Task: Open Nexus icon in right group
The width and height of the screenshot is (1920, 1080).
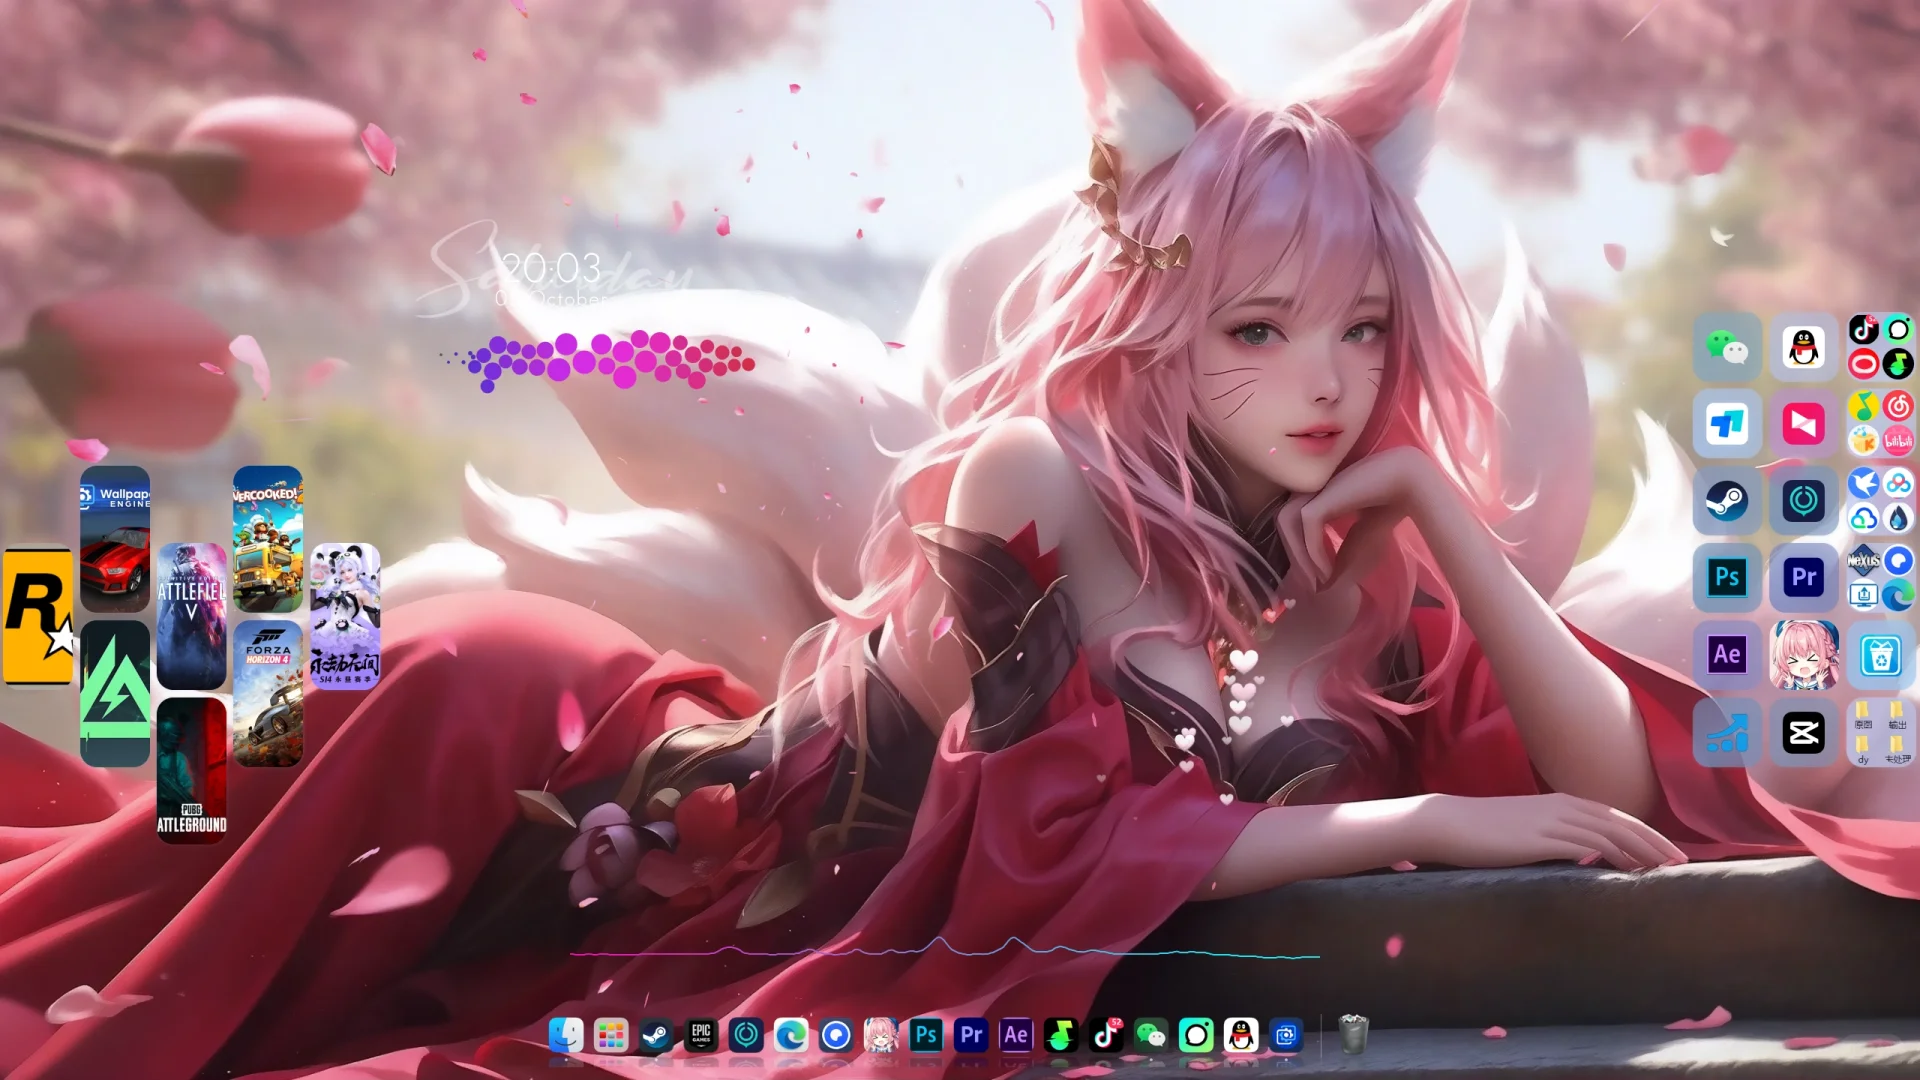Action: [1863, 560]
